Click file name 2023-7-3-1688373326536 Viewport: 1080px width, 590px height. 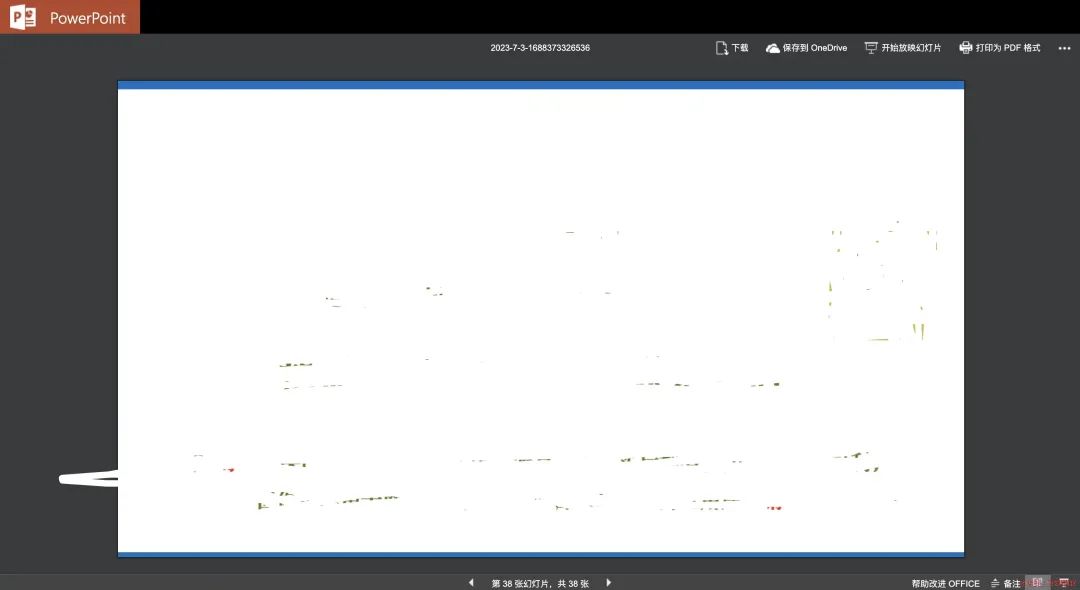(x=540, y=48)
